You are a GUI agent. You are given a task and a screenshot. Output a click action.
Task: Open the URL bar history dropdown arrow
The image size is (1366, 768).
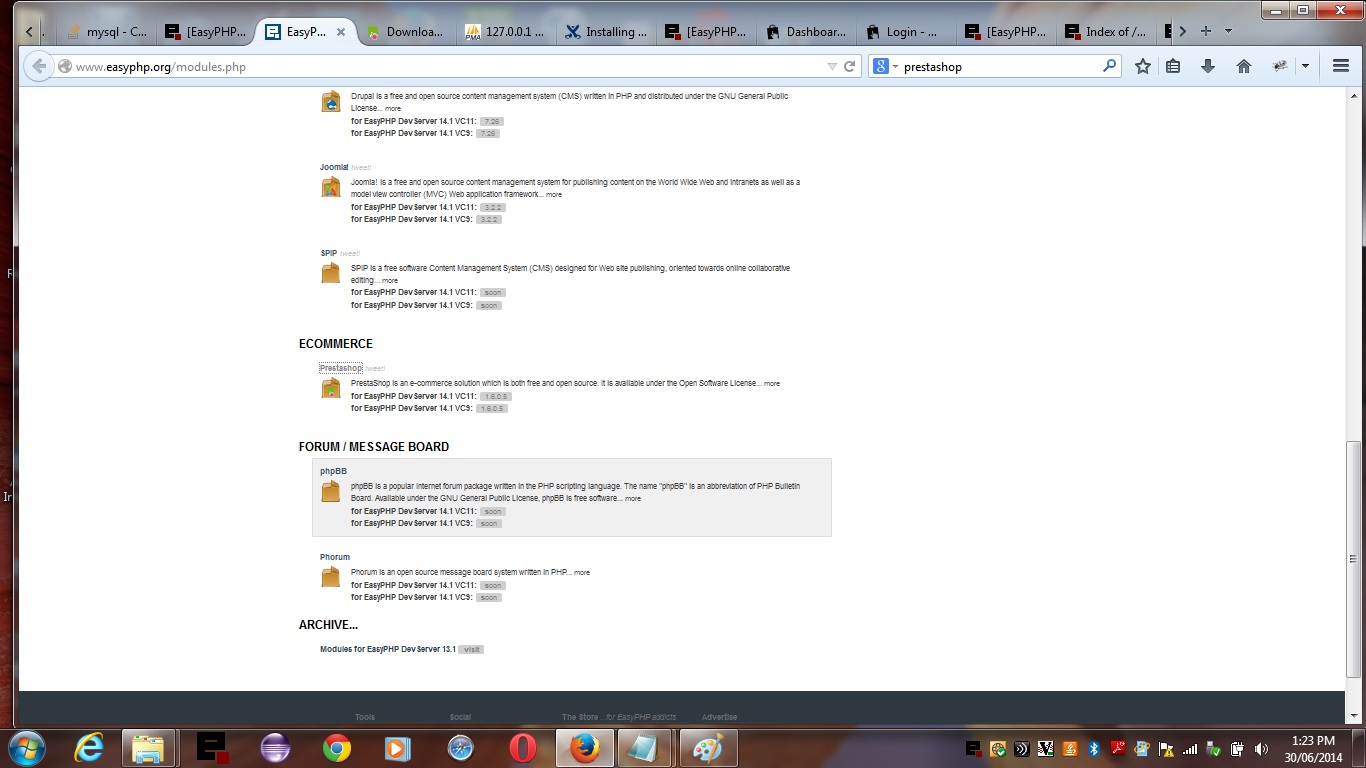[832, 67]
